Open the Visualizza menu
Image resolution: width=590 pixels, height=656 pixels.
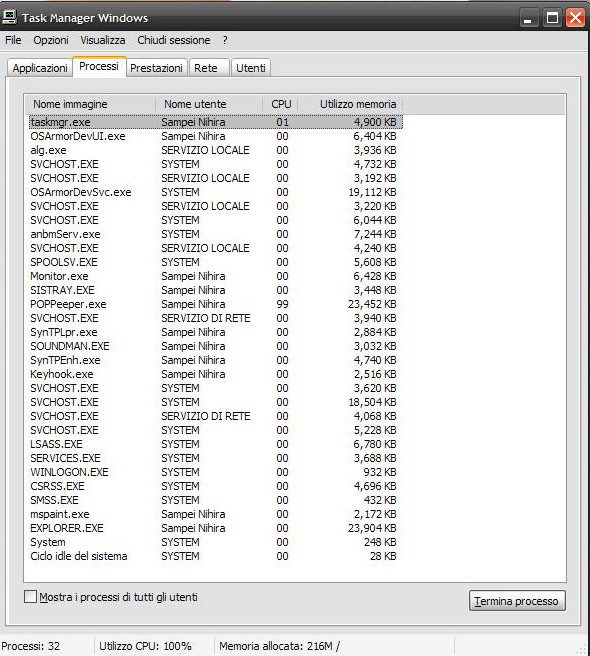click(103, 40)
